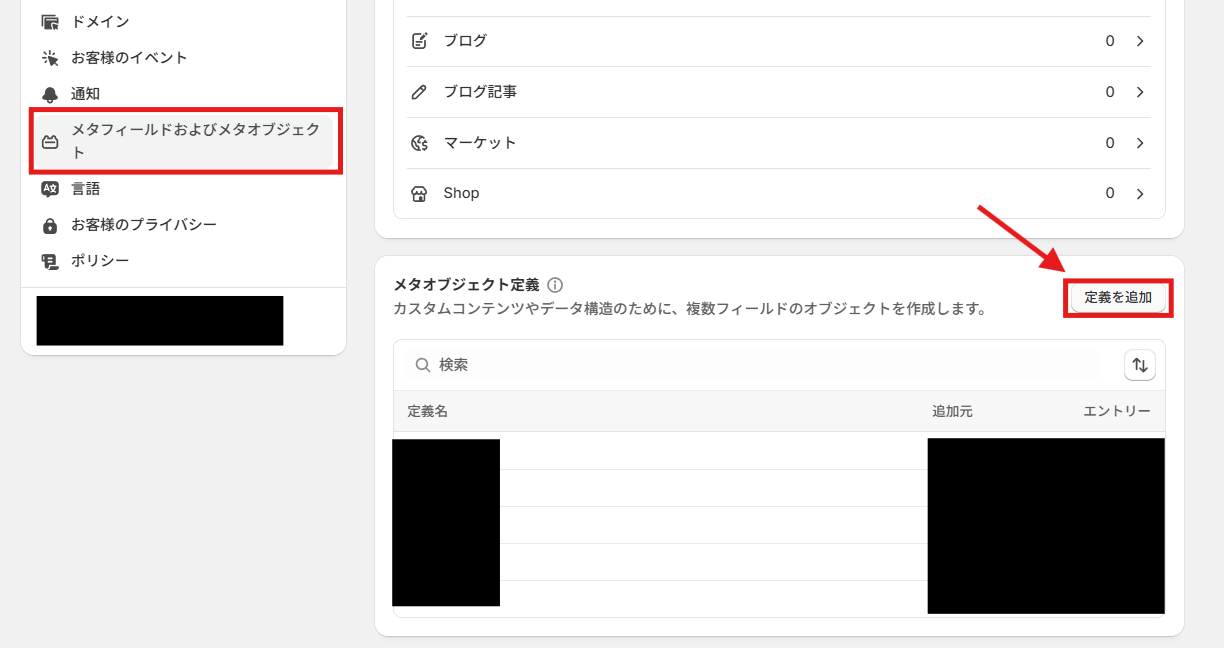The image size is (1224, 648).
Task: Click the info icon beside メタオブジェクト定義
Action: point(555,285)
